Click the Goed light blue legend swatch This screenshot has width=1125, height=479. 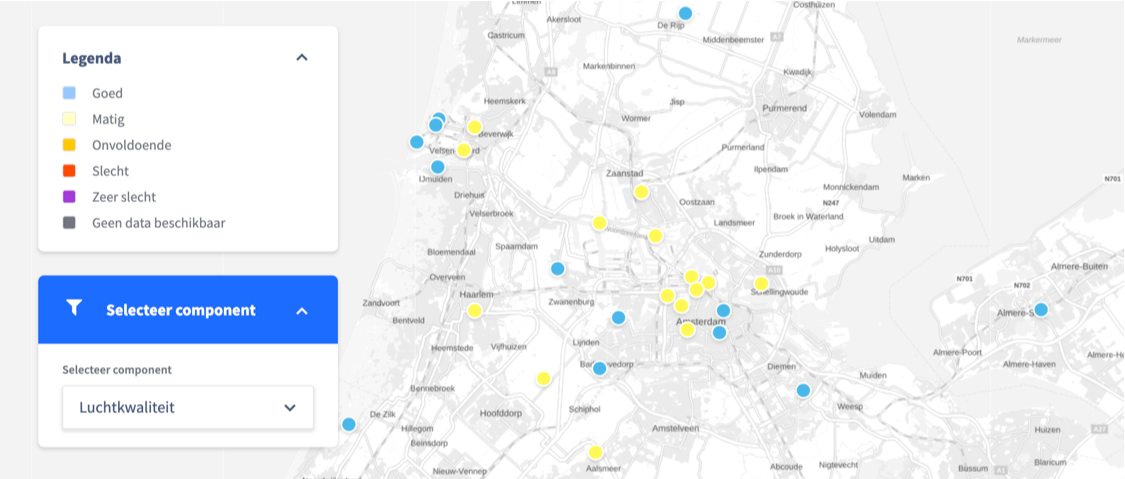pyautogui.click(x=69, y=93)
